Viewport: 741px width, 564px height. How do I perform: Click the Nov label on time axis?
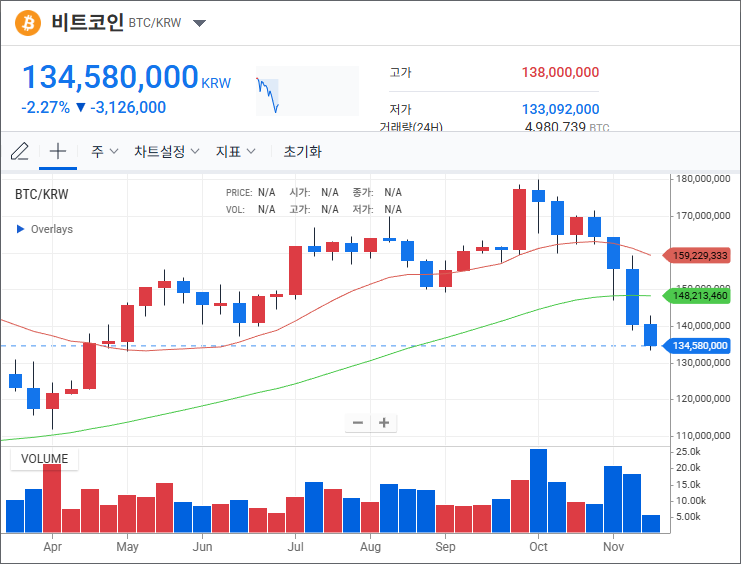click(613, 547)
